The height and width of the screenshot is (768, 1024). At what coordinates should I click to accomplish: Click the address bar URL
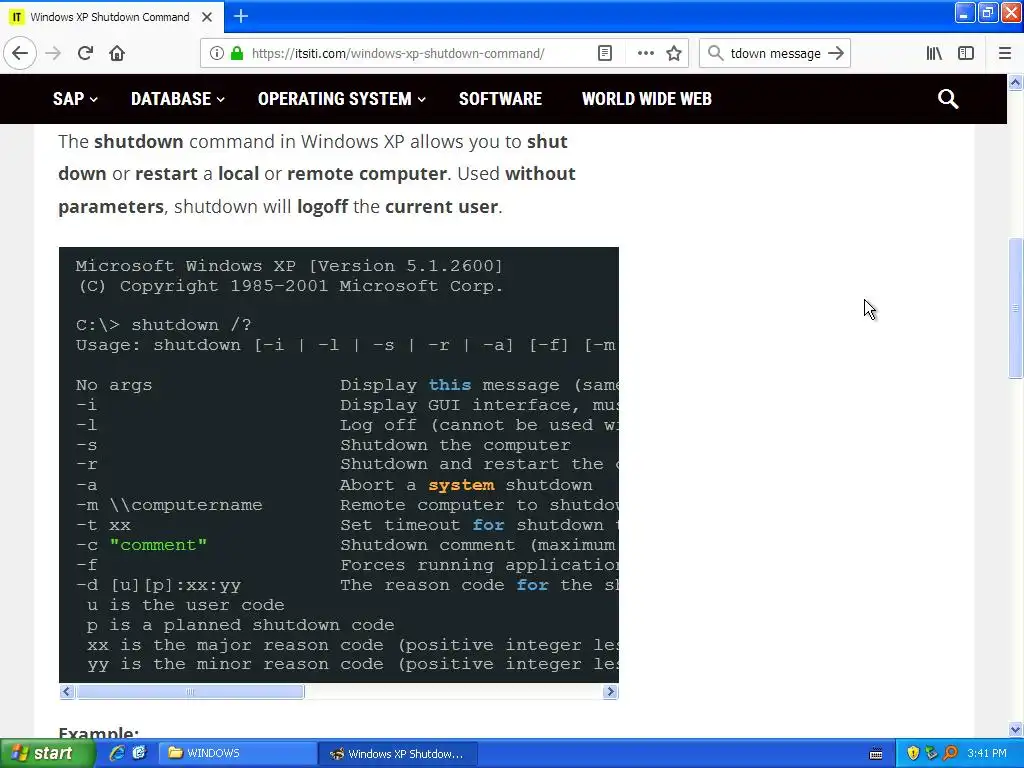398,54
